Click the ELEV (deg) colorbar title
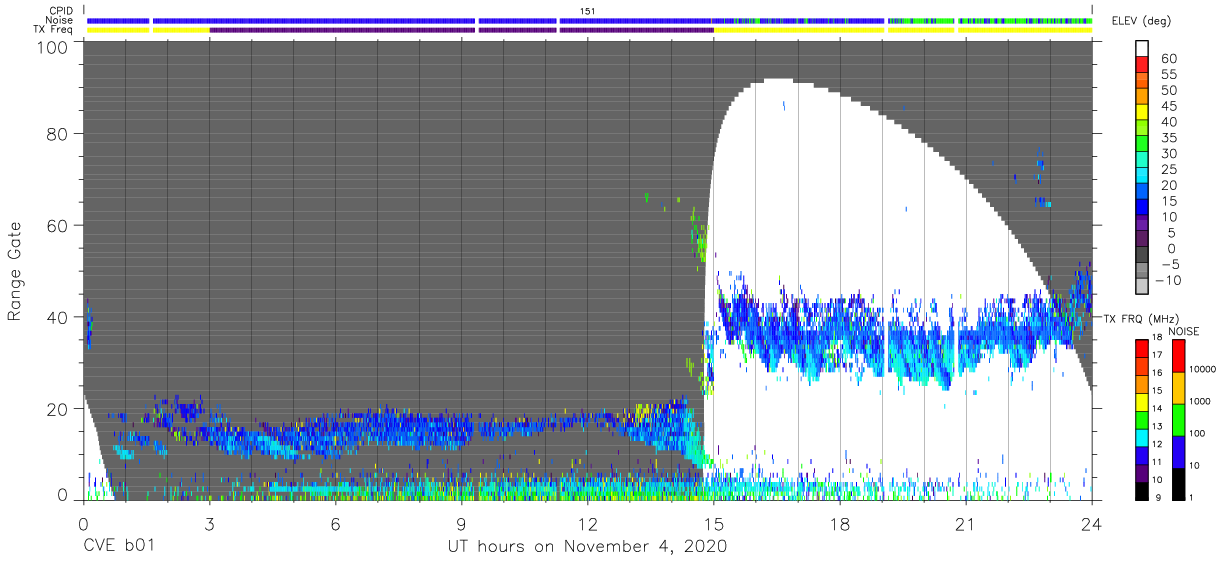 1139,21
